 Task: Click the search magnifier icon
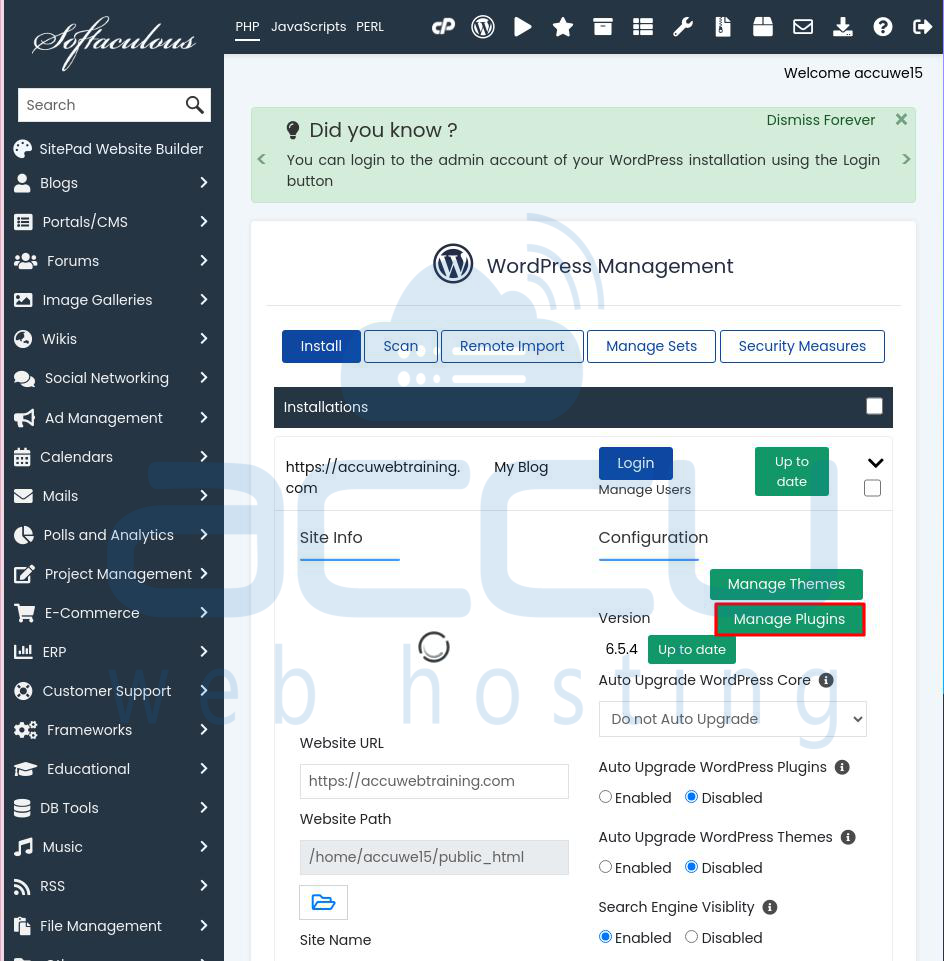click(x=194, y=105)
